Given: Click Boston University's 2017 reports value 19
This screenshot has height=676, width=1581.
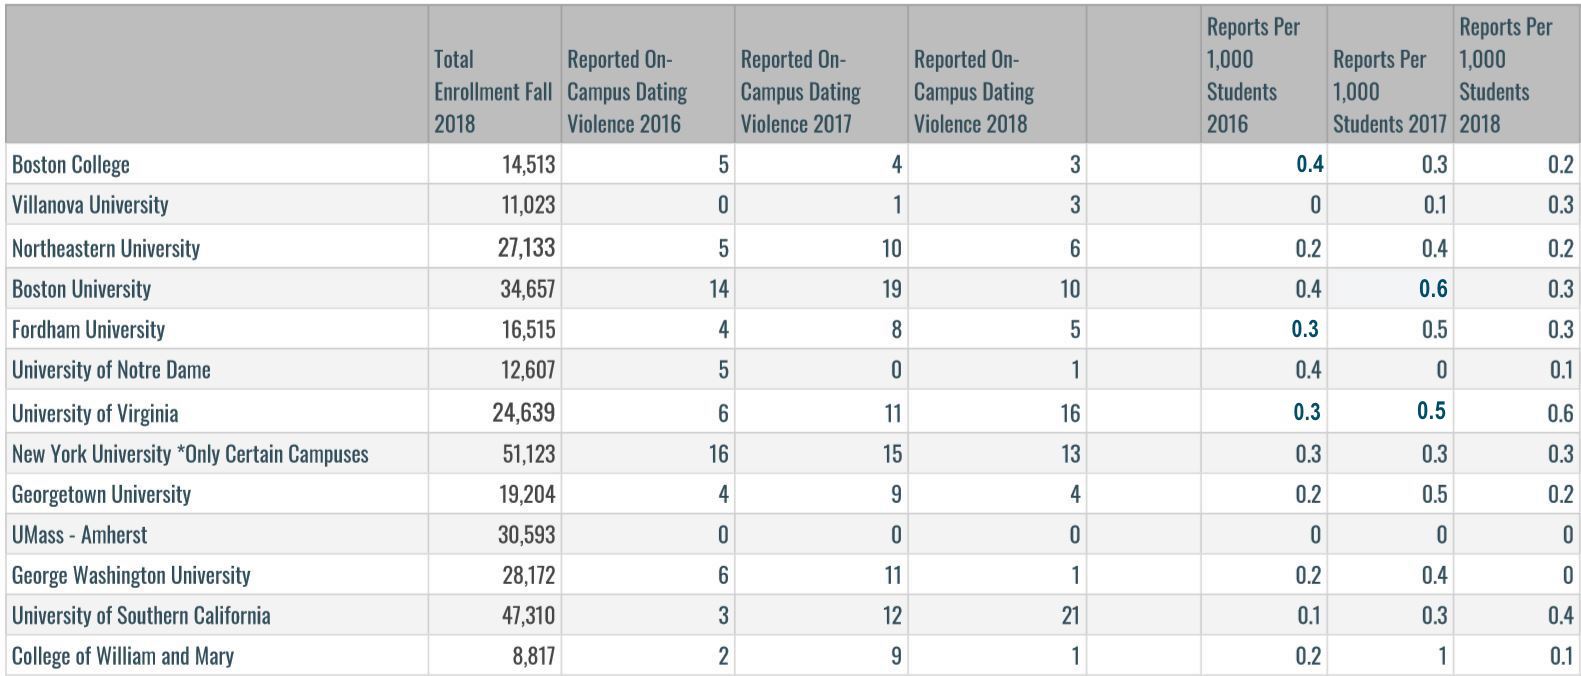Looking at the screenshot, I should 891,289.
